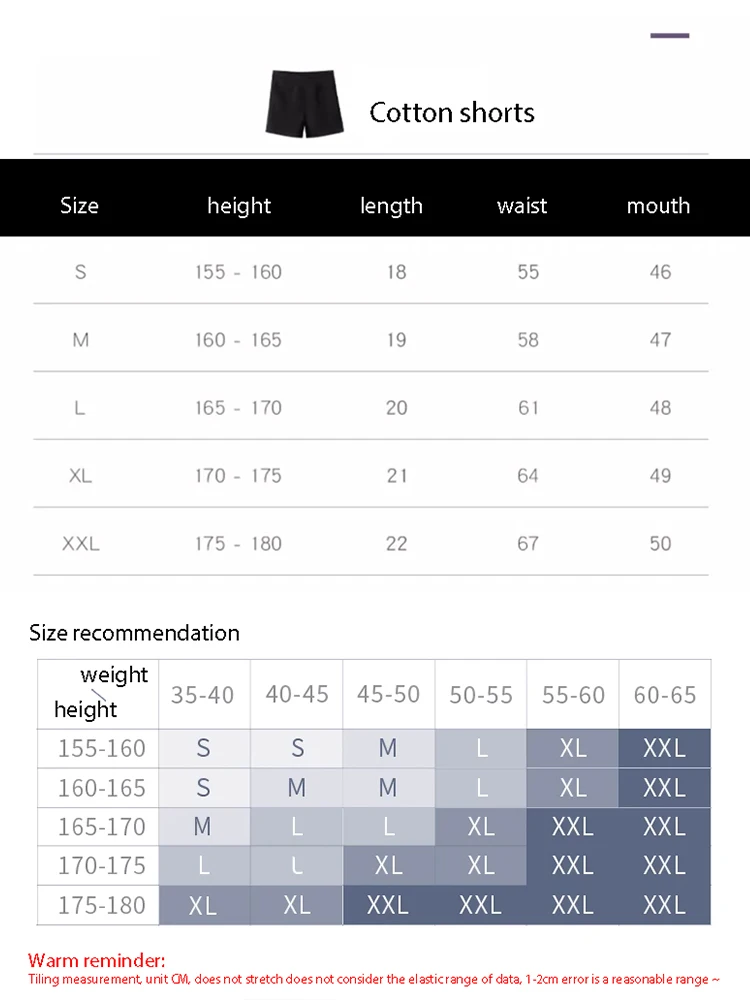750x1000 pixels.
Task: Click the "mouth" column header
Action: tap(658, 206)
